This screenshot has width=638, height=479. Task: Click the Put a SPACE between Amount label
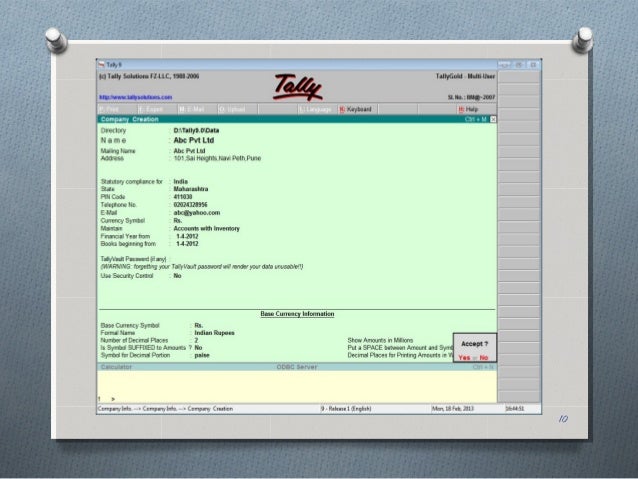click(400, 348)
